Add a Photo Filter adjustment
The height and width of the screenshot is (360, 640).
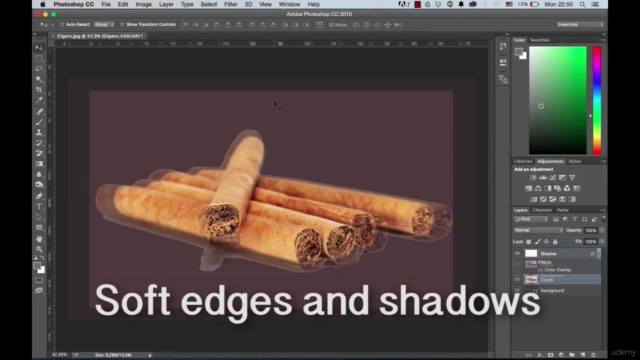[557, 188]
